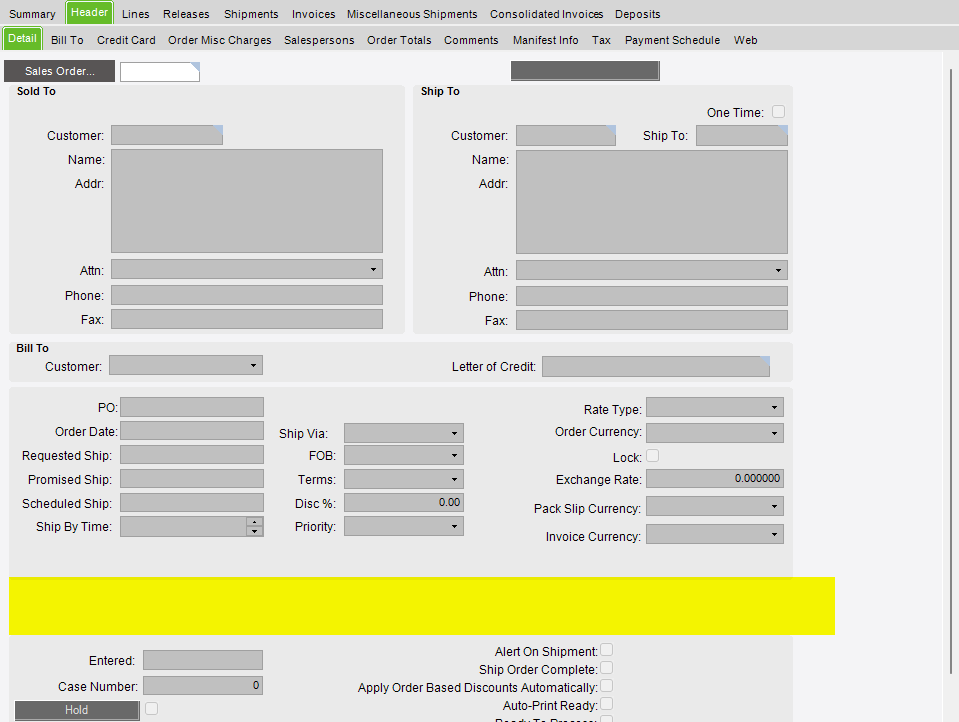The width and height of the screenshot is (959, 722).
Task: Toggle the Auto-Print Ready checkbox
Action: 606,704
